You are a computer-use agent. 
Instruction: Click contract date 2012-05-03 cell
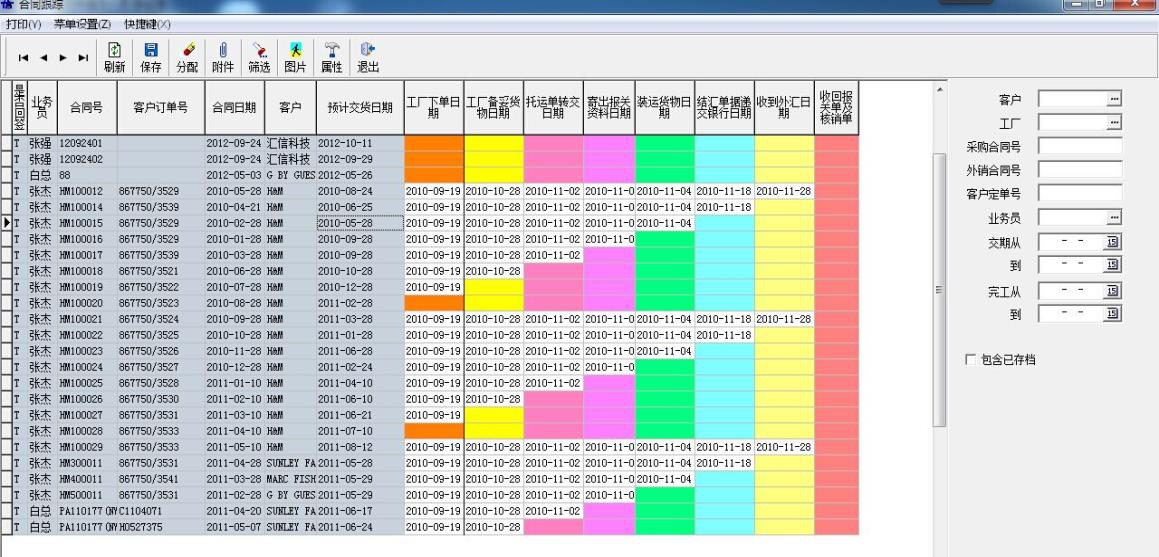click(x=235, y=176)
